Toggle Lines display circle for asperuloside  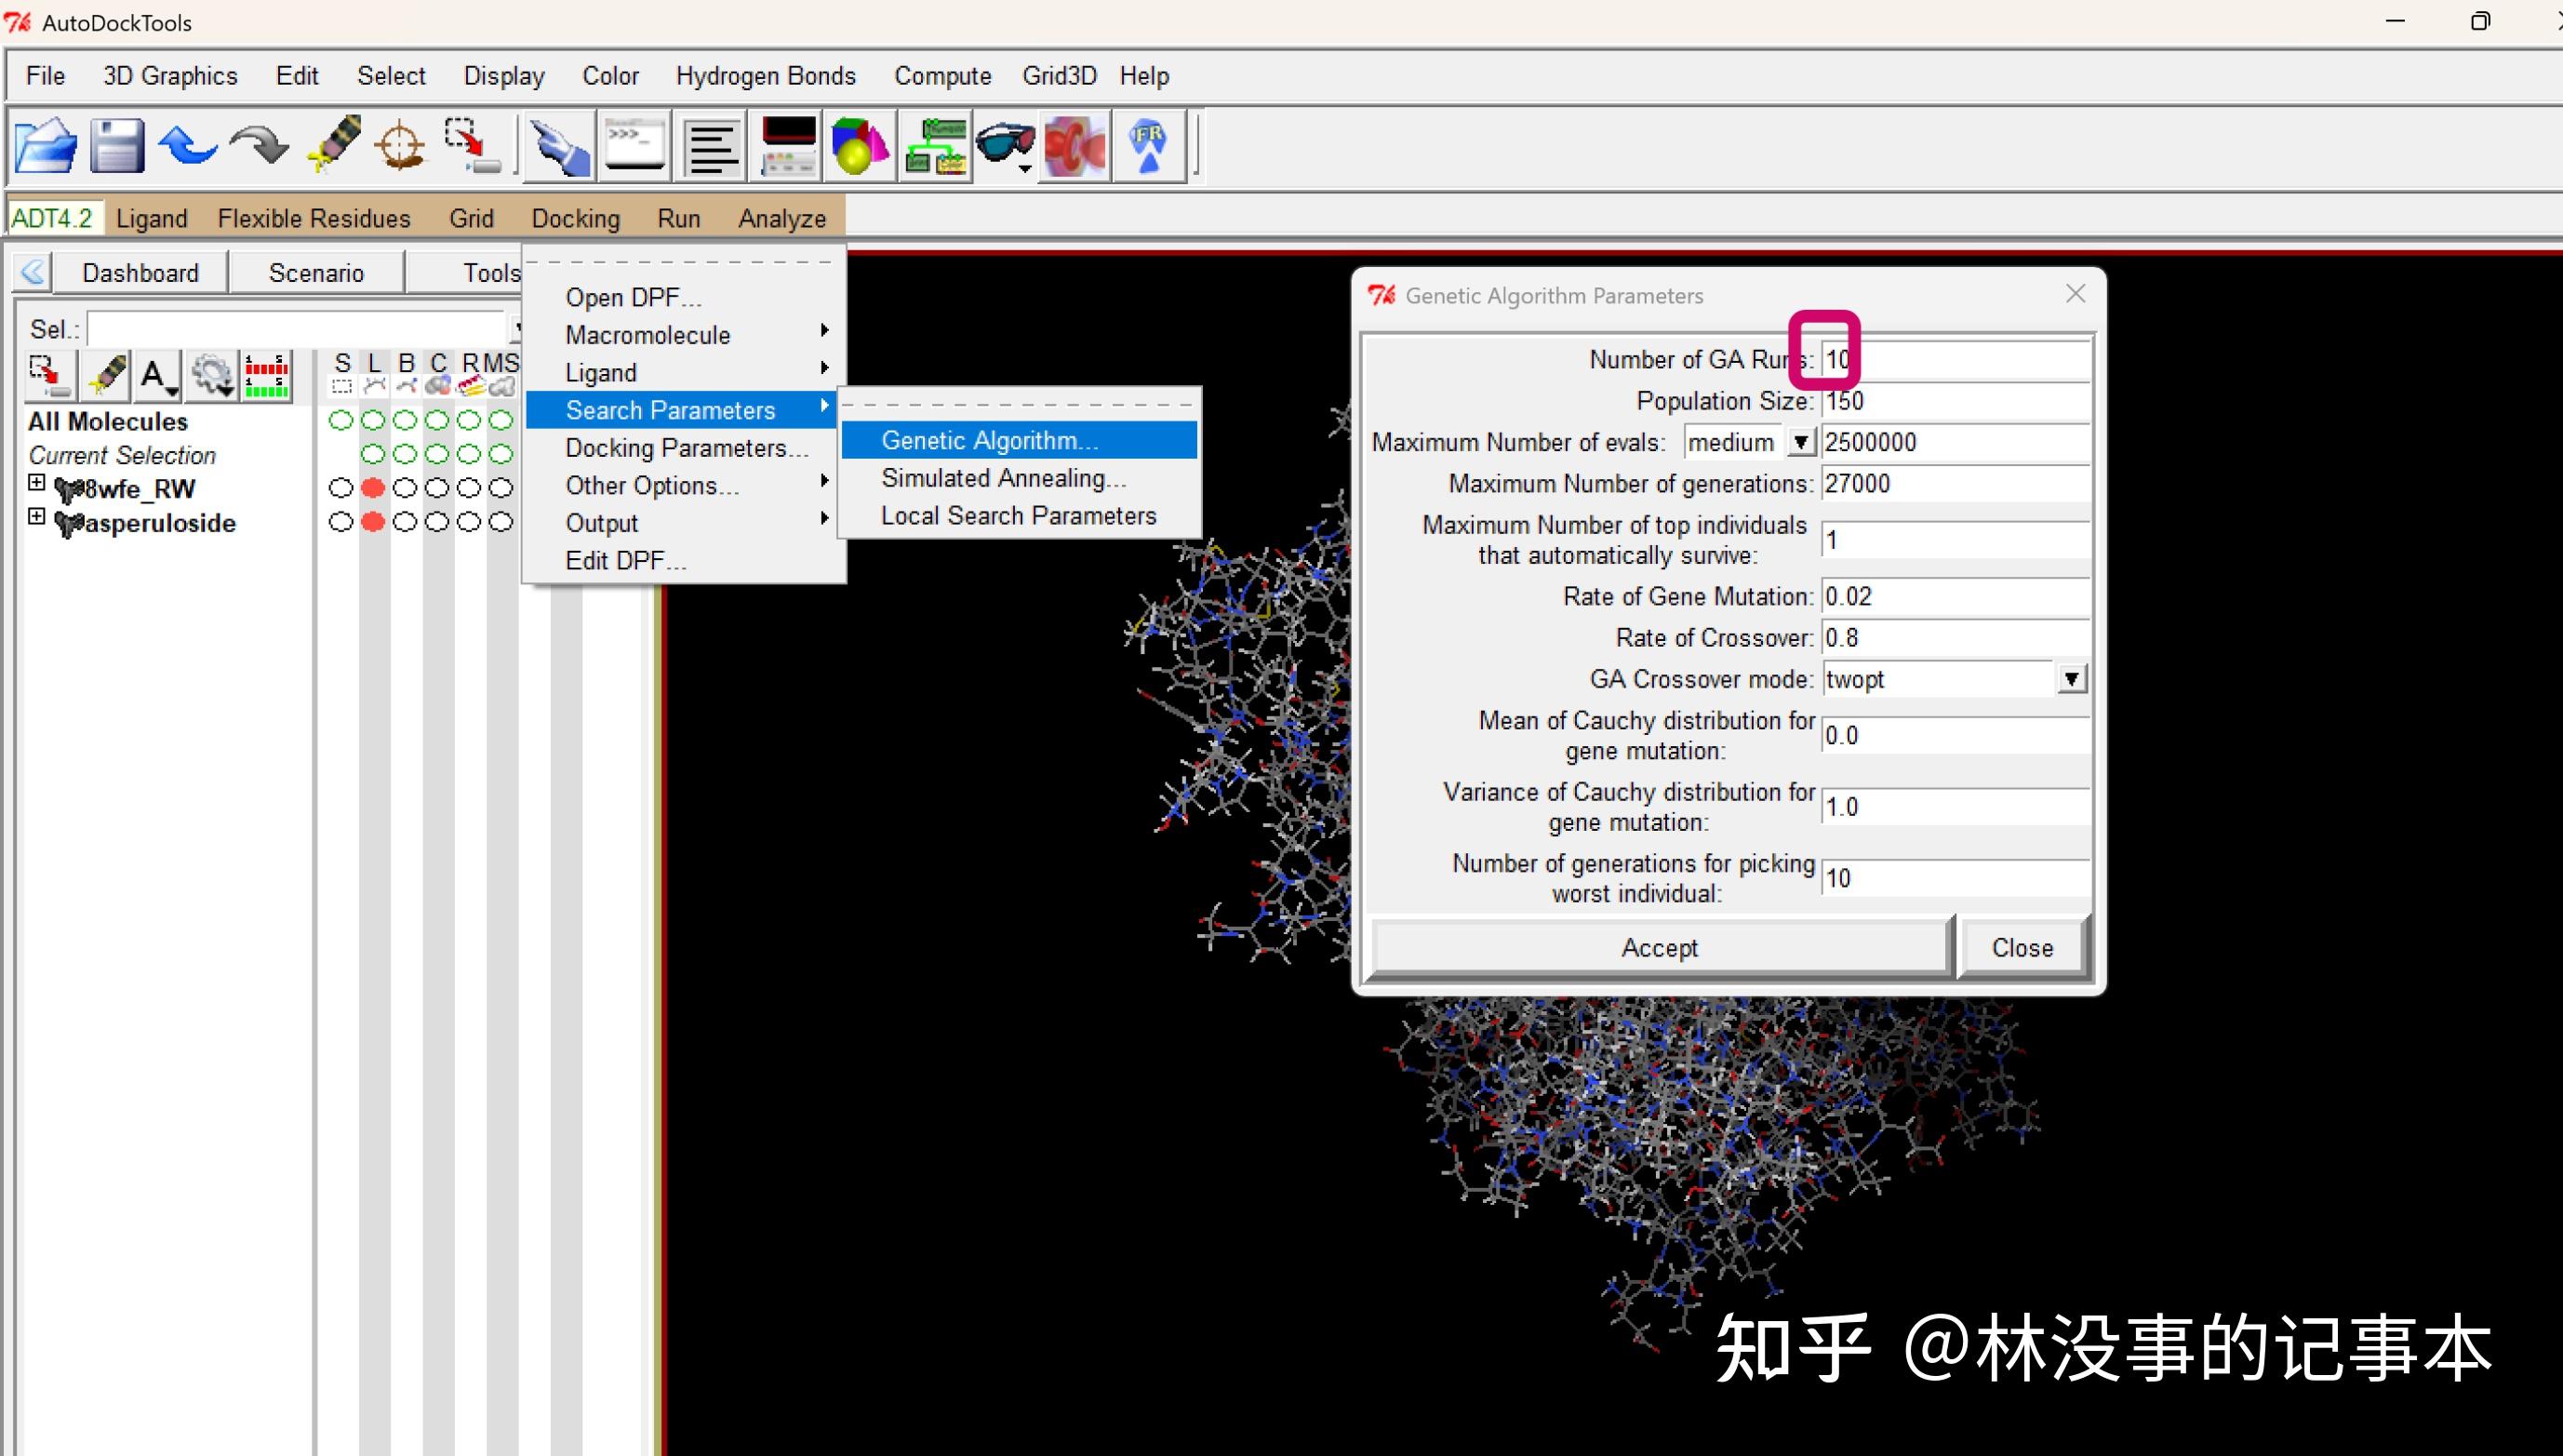(373, 522)
